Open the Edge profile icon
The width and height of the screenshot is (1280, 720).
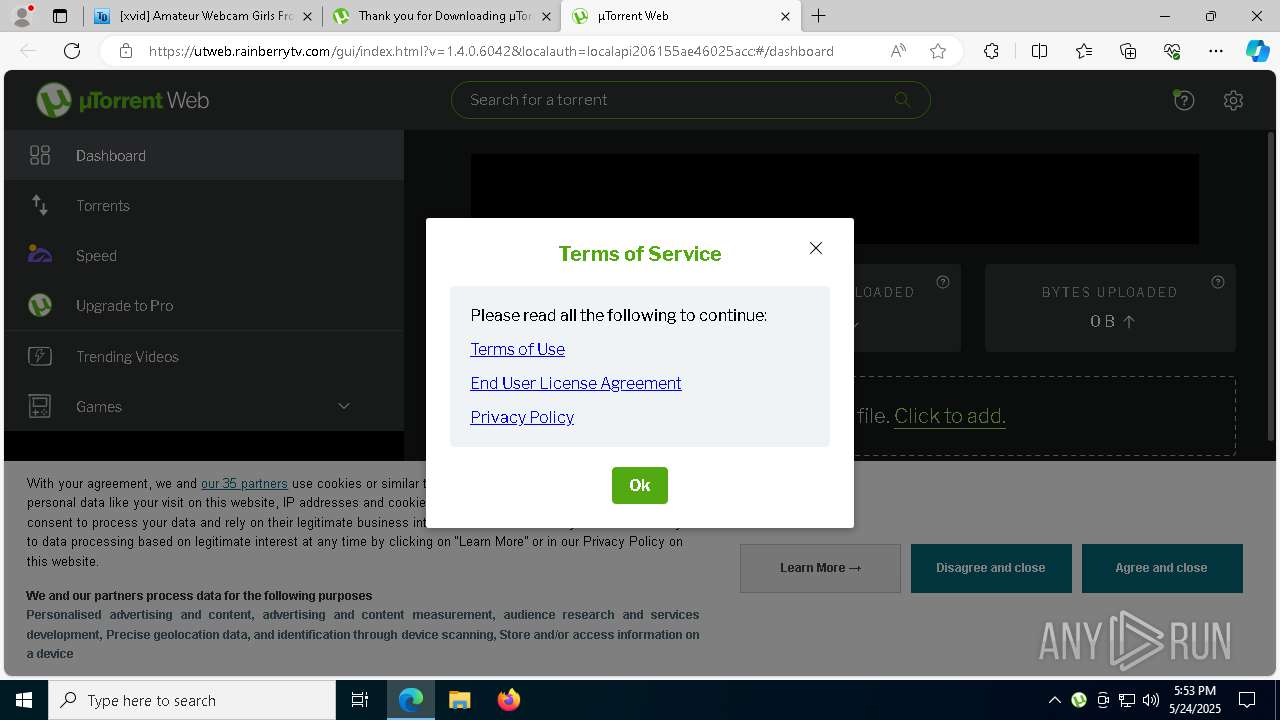(x=22, y=16)
